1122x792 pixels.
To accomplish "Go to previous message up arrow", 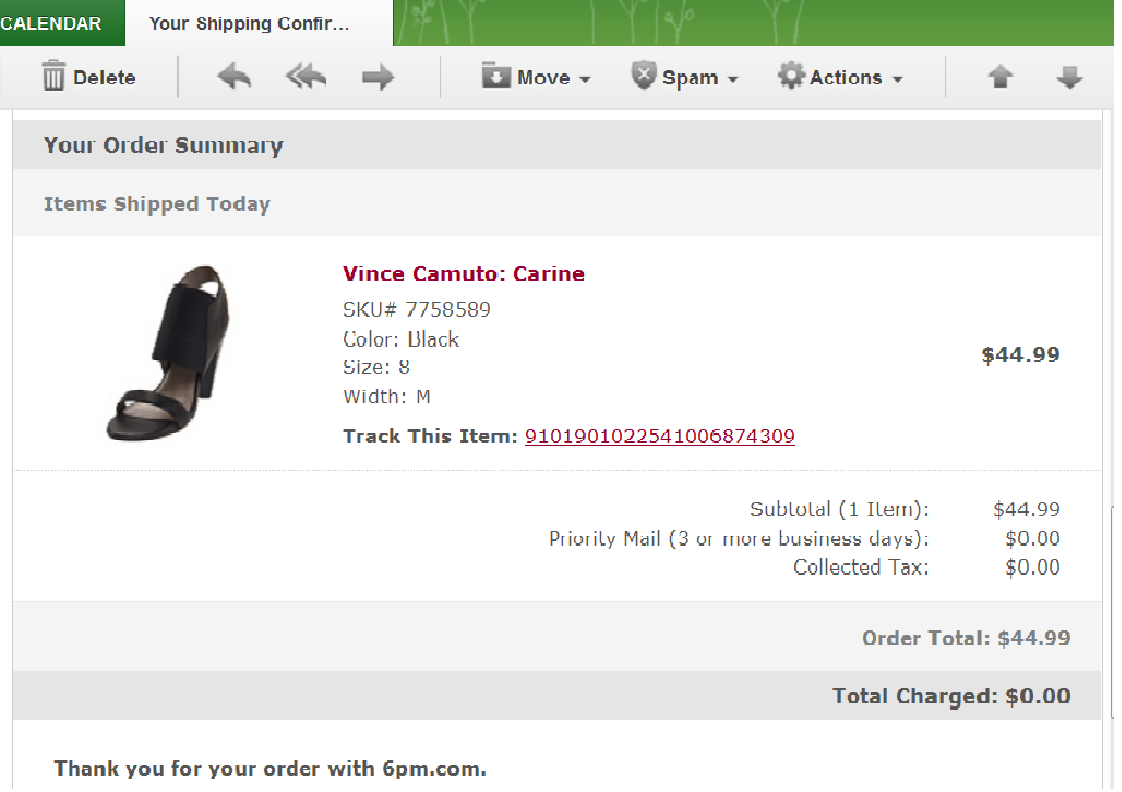I will [x=1000, y=77].
